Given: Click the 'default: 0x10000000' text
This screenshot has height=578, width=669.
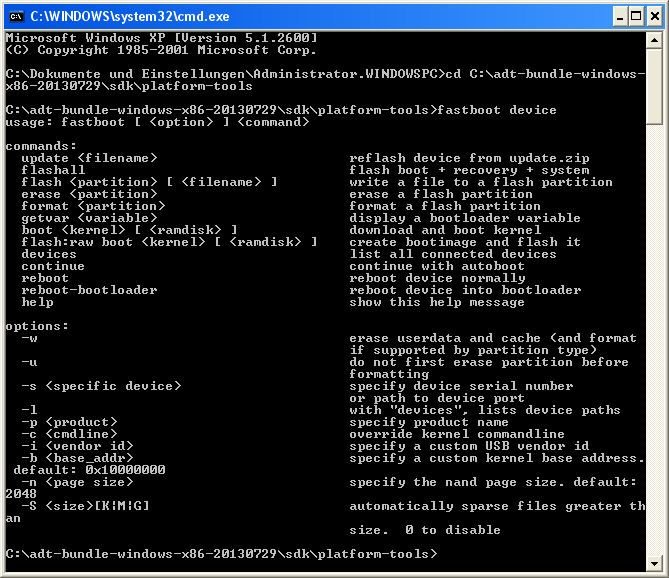Looking at the screenshot, I should [89, 470].
